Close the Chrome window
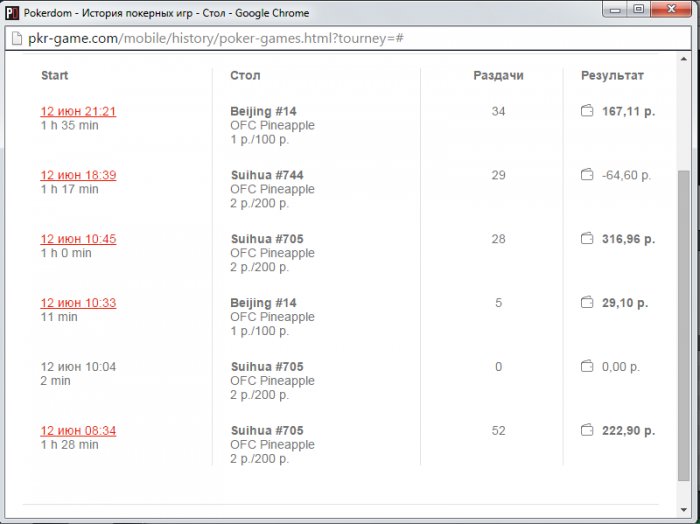 click(671, 9)
